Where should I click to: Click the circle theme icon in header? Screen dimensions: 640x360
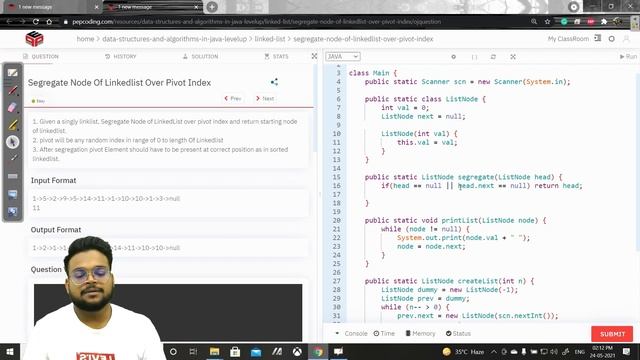coord(611,39)
